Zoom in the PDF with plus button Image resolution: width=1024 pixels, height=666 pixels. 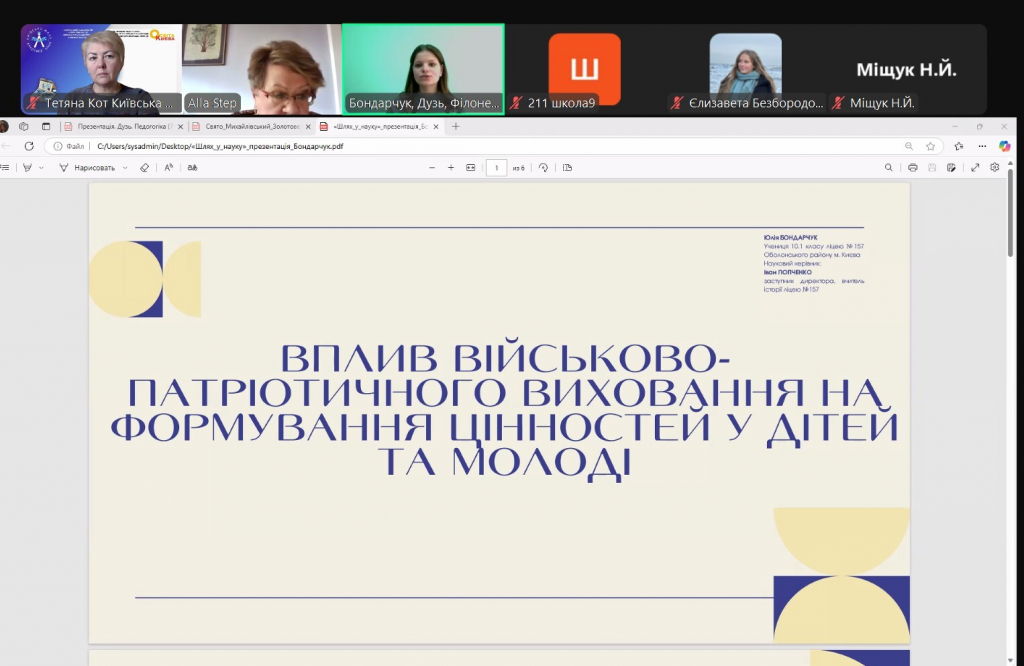(451, 168)
